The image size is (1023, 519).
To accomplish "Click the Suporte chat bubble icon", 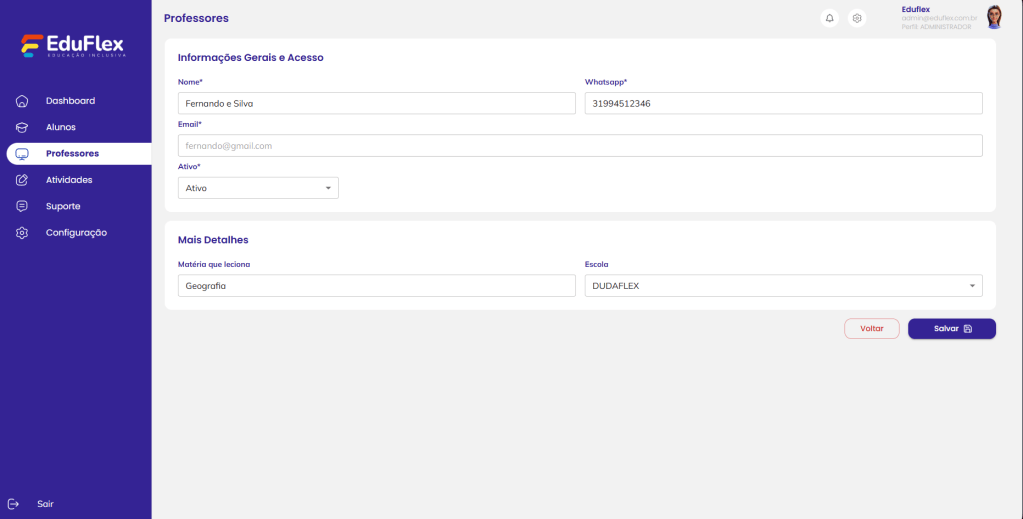I will click(22, 206).
